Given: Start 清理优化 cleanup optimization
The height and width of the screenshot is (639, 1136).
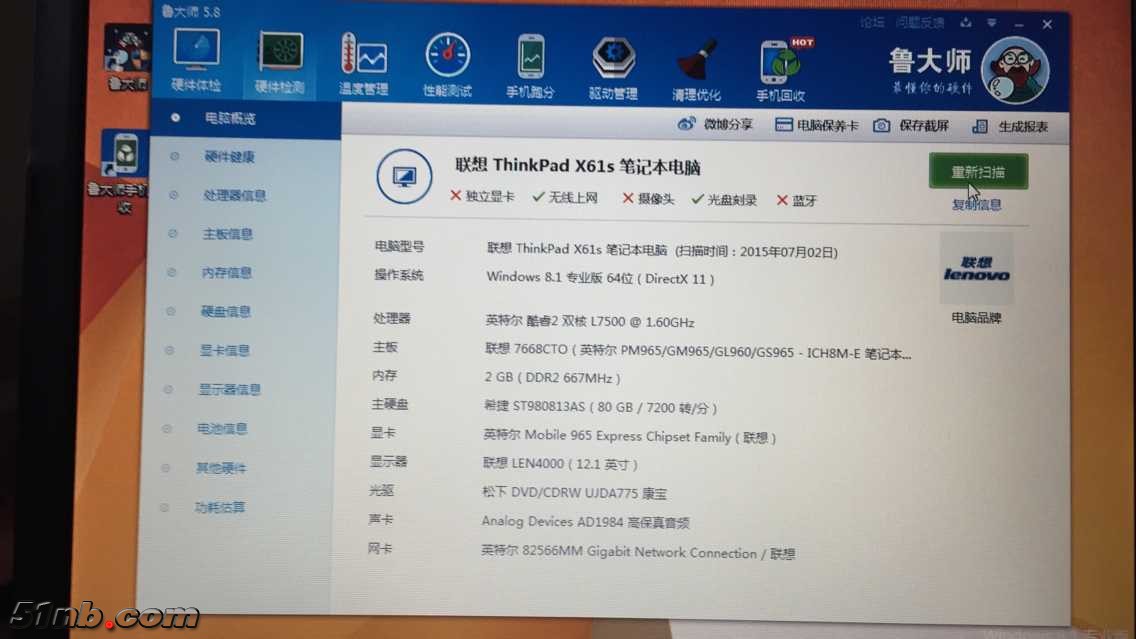Looking at the screenshot, I should tap(696, 60).
